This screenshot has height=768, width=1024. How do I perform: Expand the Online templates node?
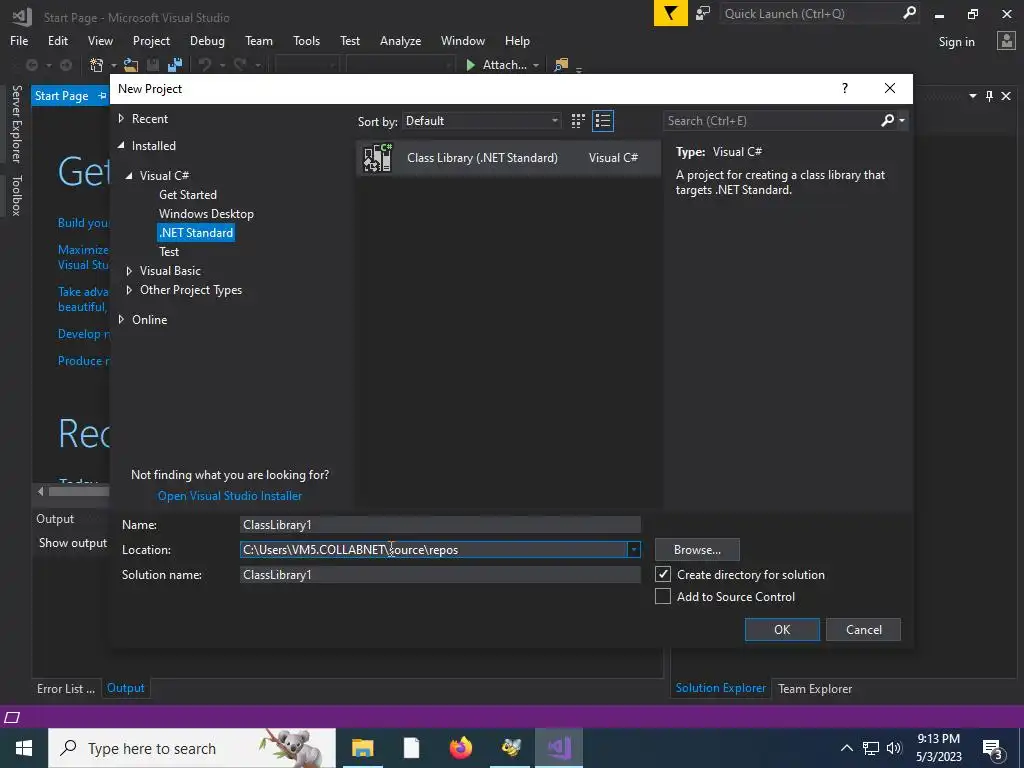tap(121, 319)
